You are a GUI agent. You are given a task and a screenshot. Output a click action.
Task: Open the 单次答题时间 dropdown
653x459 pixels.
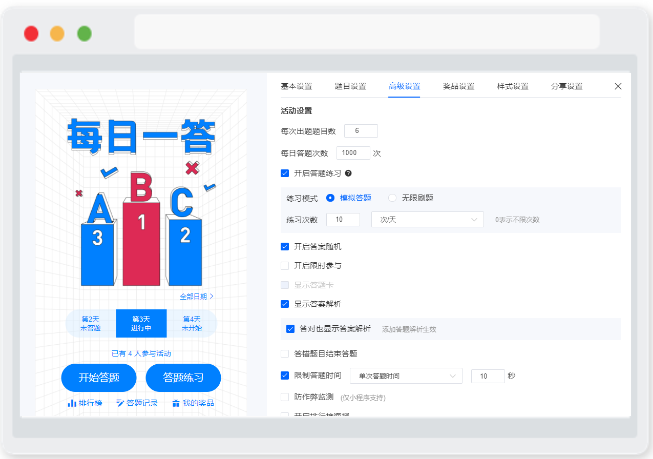point(406,376)
